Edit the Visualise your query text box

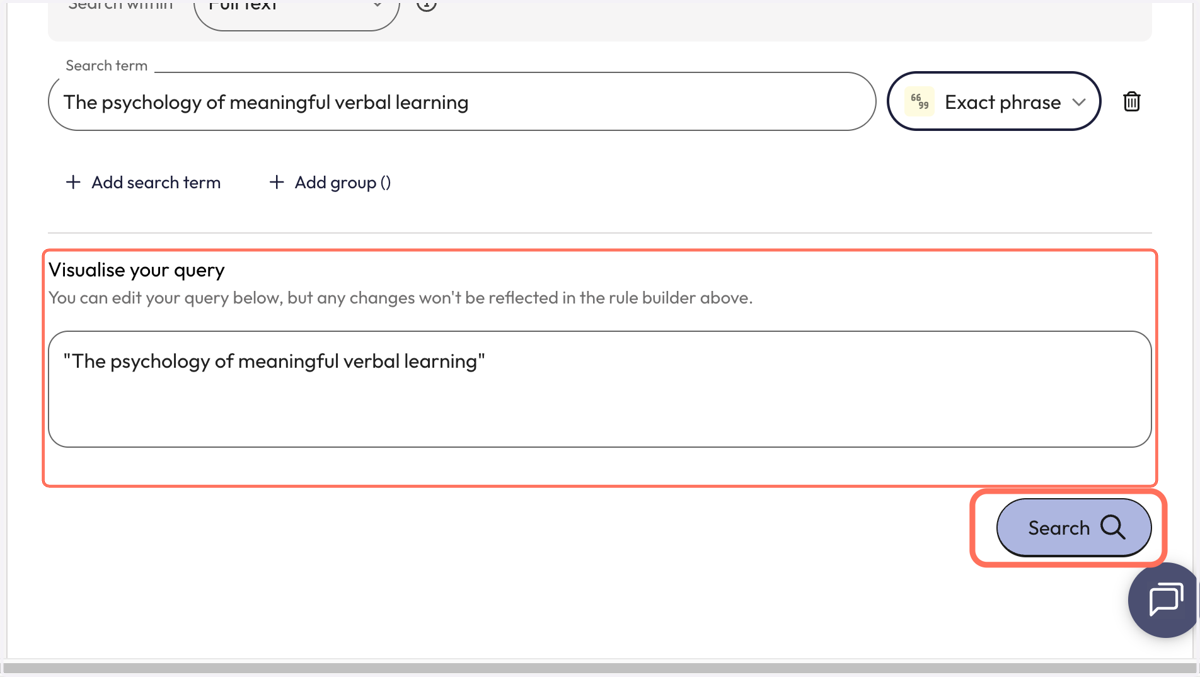coord(600,389)
